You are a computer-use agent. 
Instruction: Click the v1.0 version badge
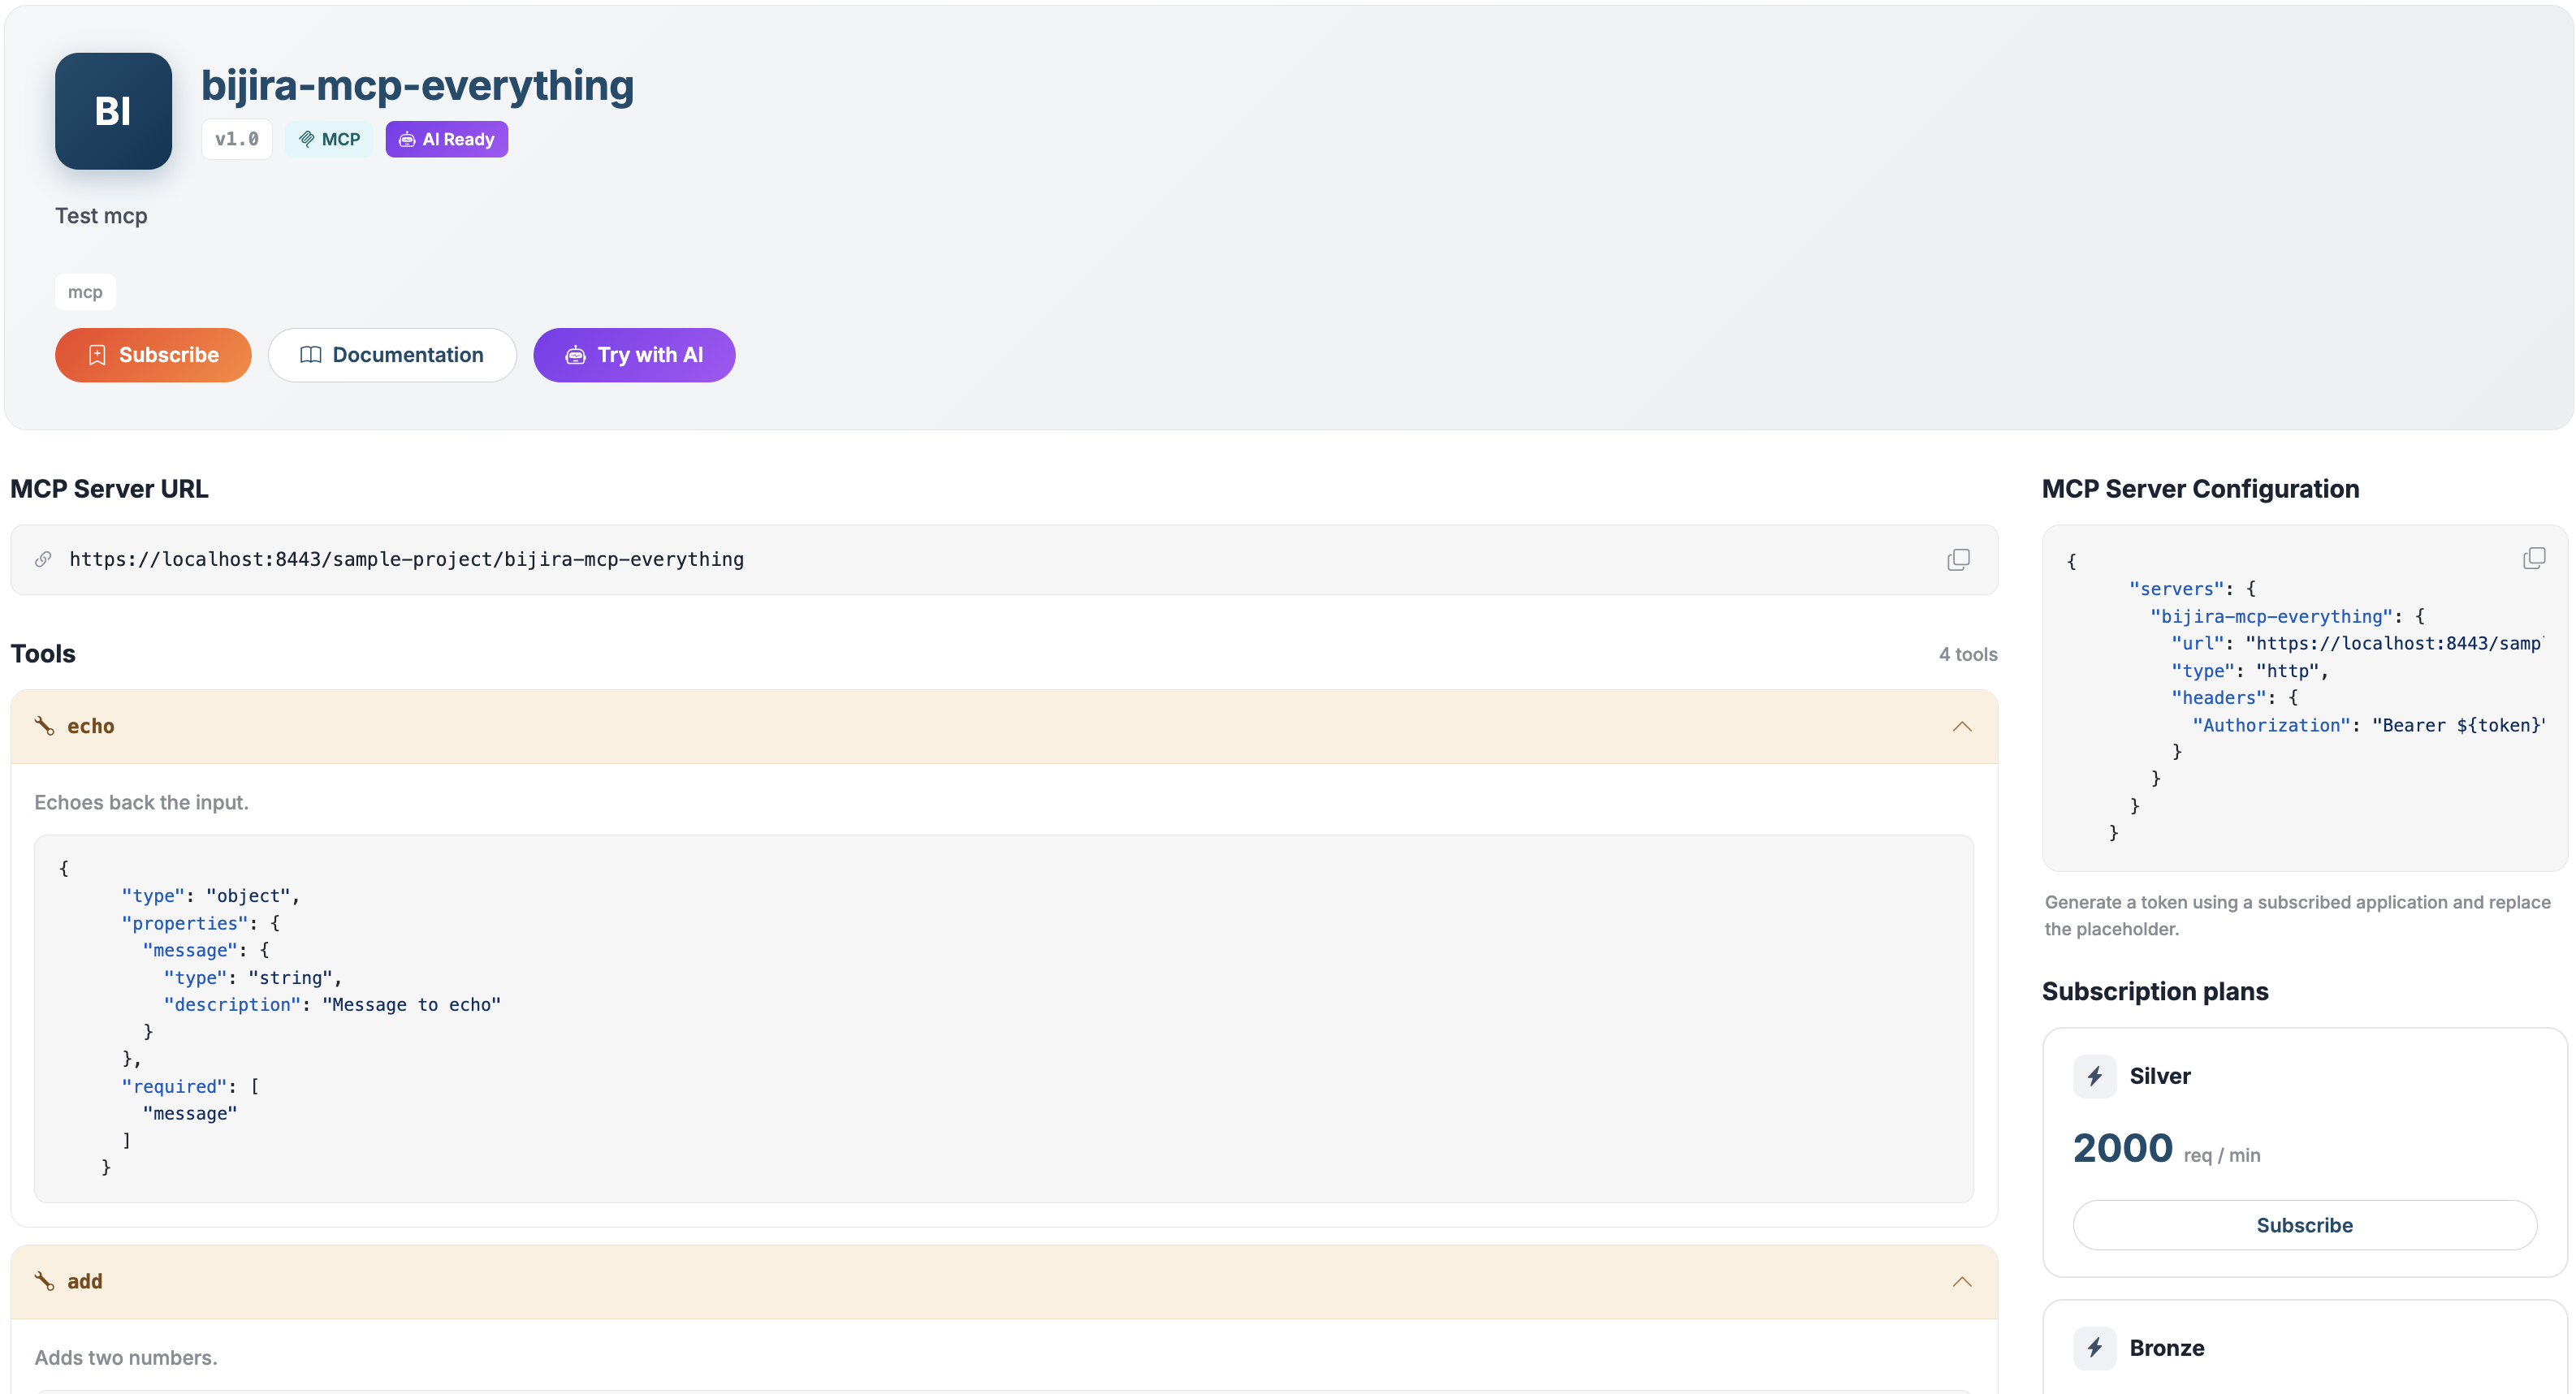coord(237,139)
